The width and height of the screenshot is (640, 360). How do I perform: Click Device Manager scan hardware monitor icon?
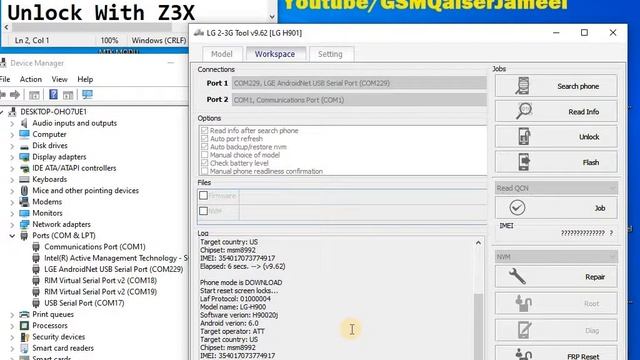click(x=87, y=95)
